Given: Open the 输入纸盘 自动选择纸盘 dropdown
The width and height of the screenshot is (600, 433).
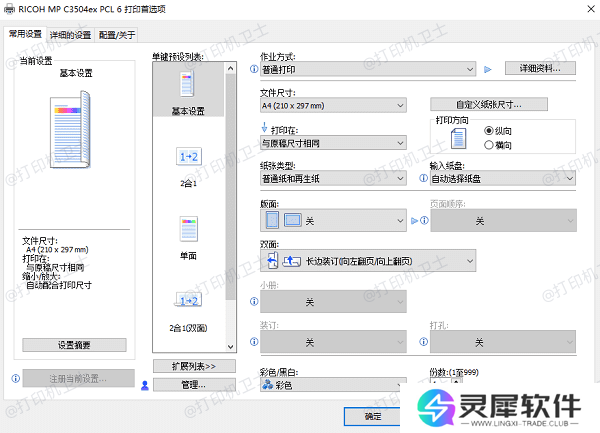Looking at the screenshot, I should [503, 178].
